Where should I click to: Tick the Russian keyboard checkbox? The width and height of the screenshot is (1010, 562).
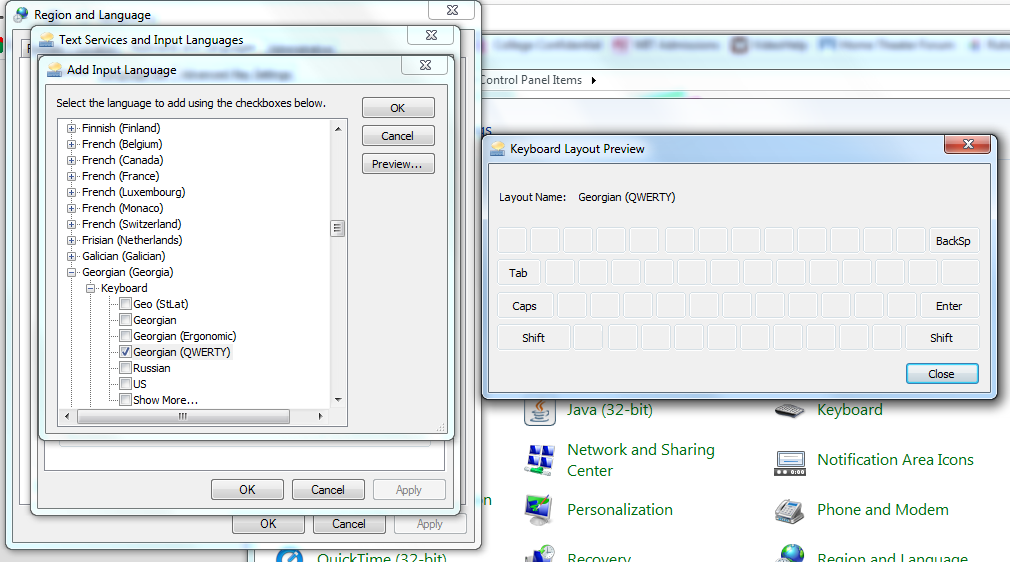pyautogui.click(x=126, y=368)
